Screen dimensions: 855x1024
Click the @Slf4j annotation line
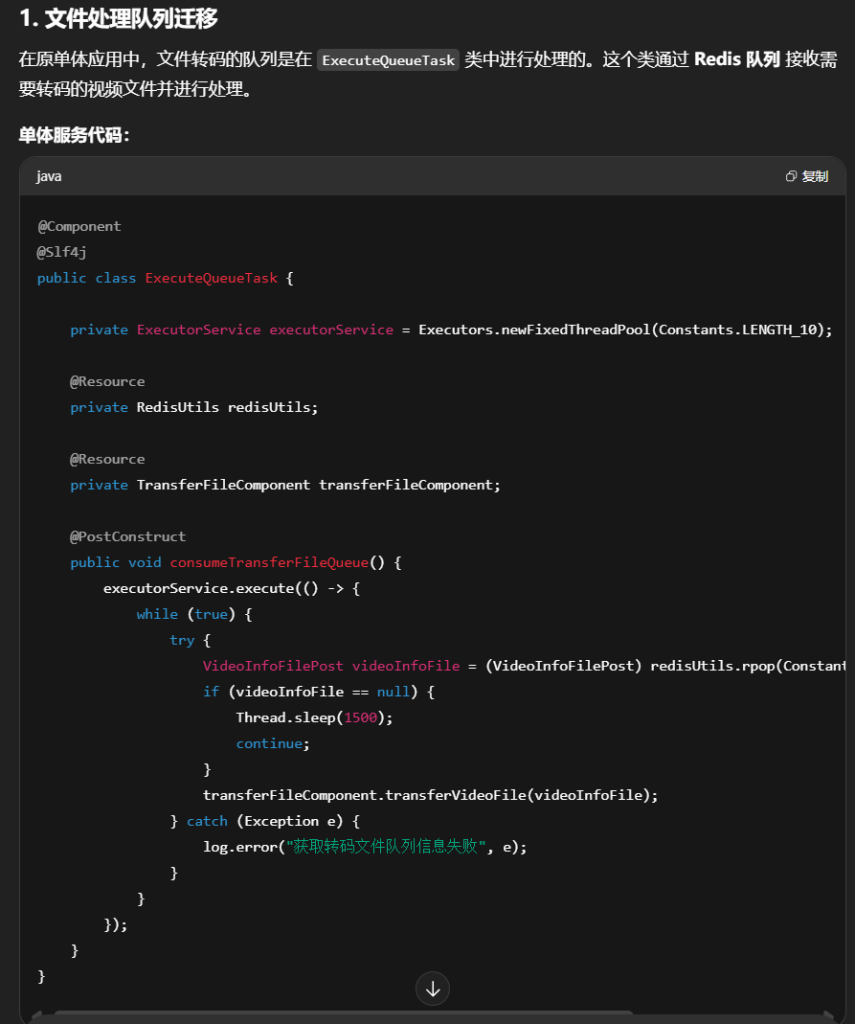[62, 252]
